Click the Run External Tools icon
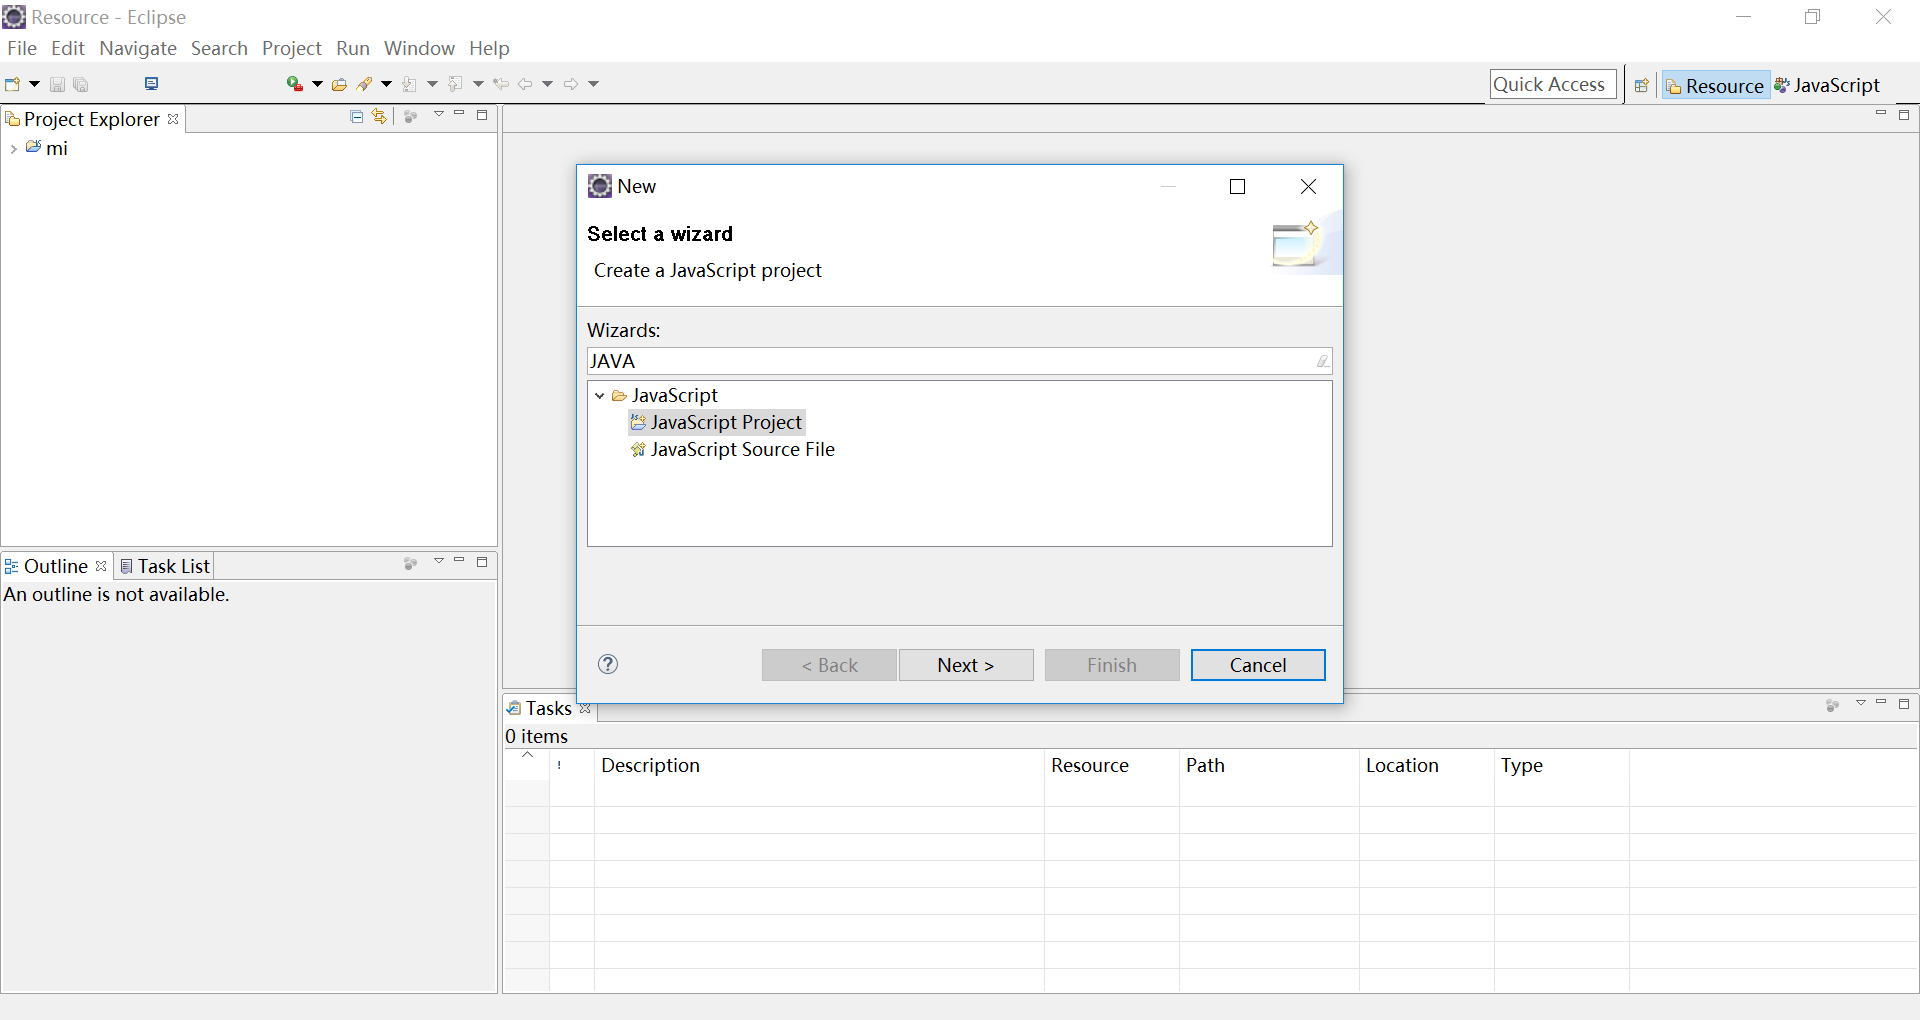 pos(295,84)
